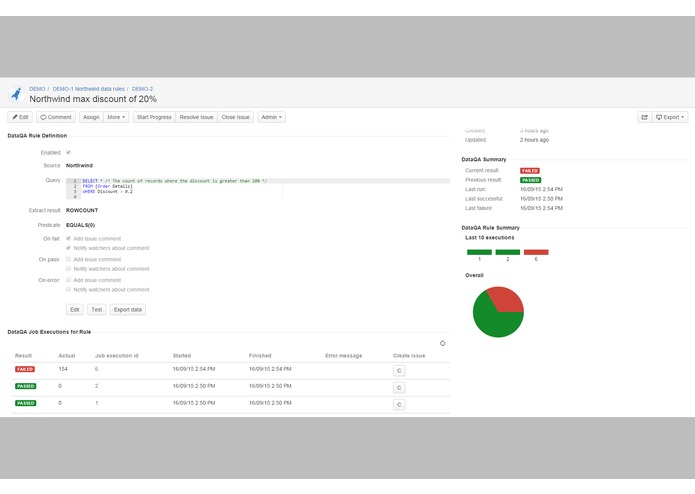
Task: Click Resolve Issue button
Action: coord(196,117)
